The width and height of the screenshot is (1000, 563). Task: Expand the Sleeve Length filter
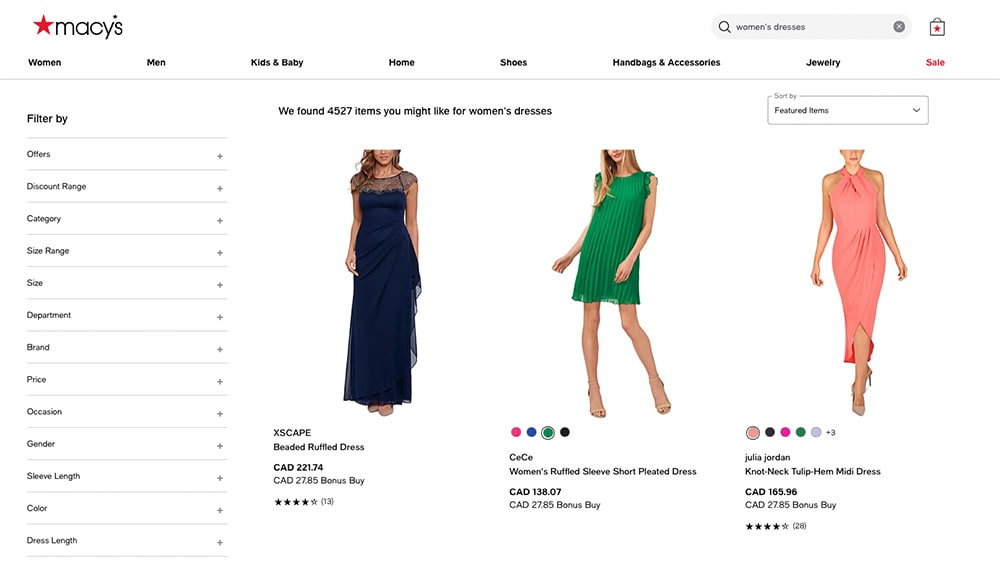point(219,478)
